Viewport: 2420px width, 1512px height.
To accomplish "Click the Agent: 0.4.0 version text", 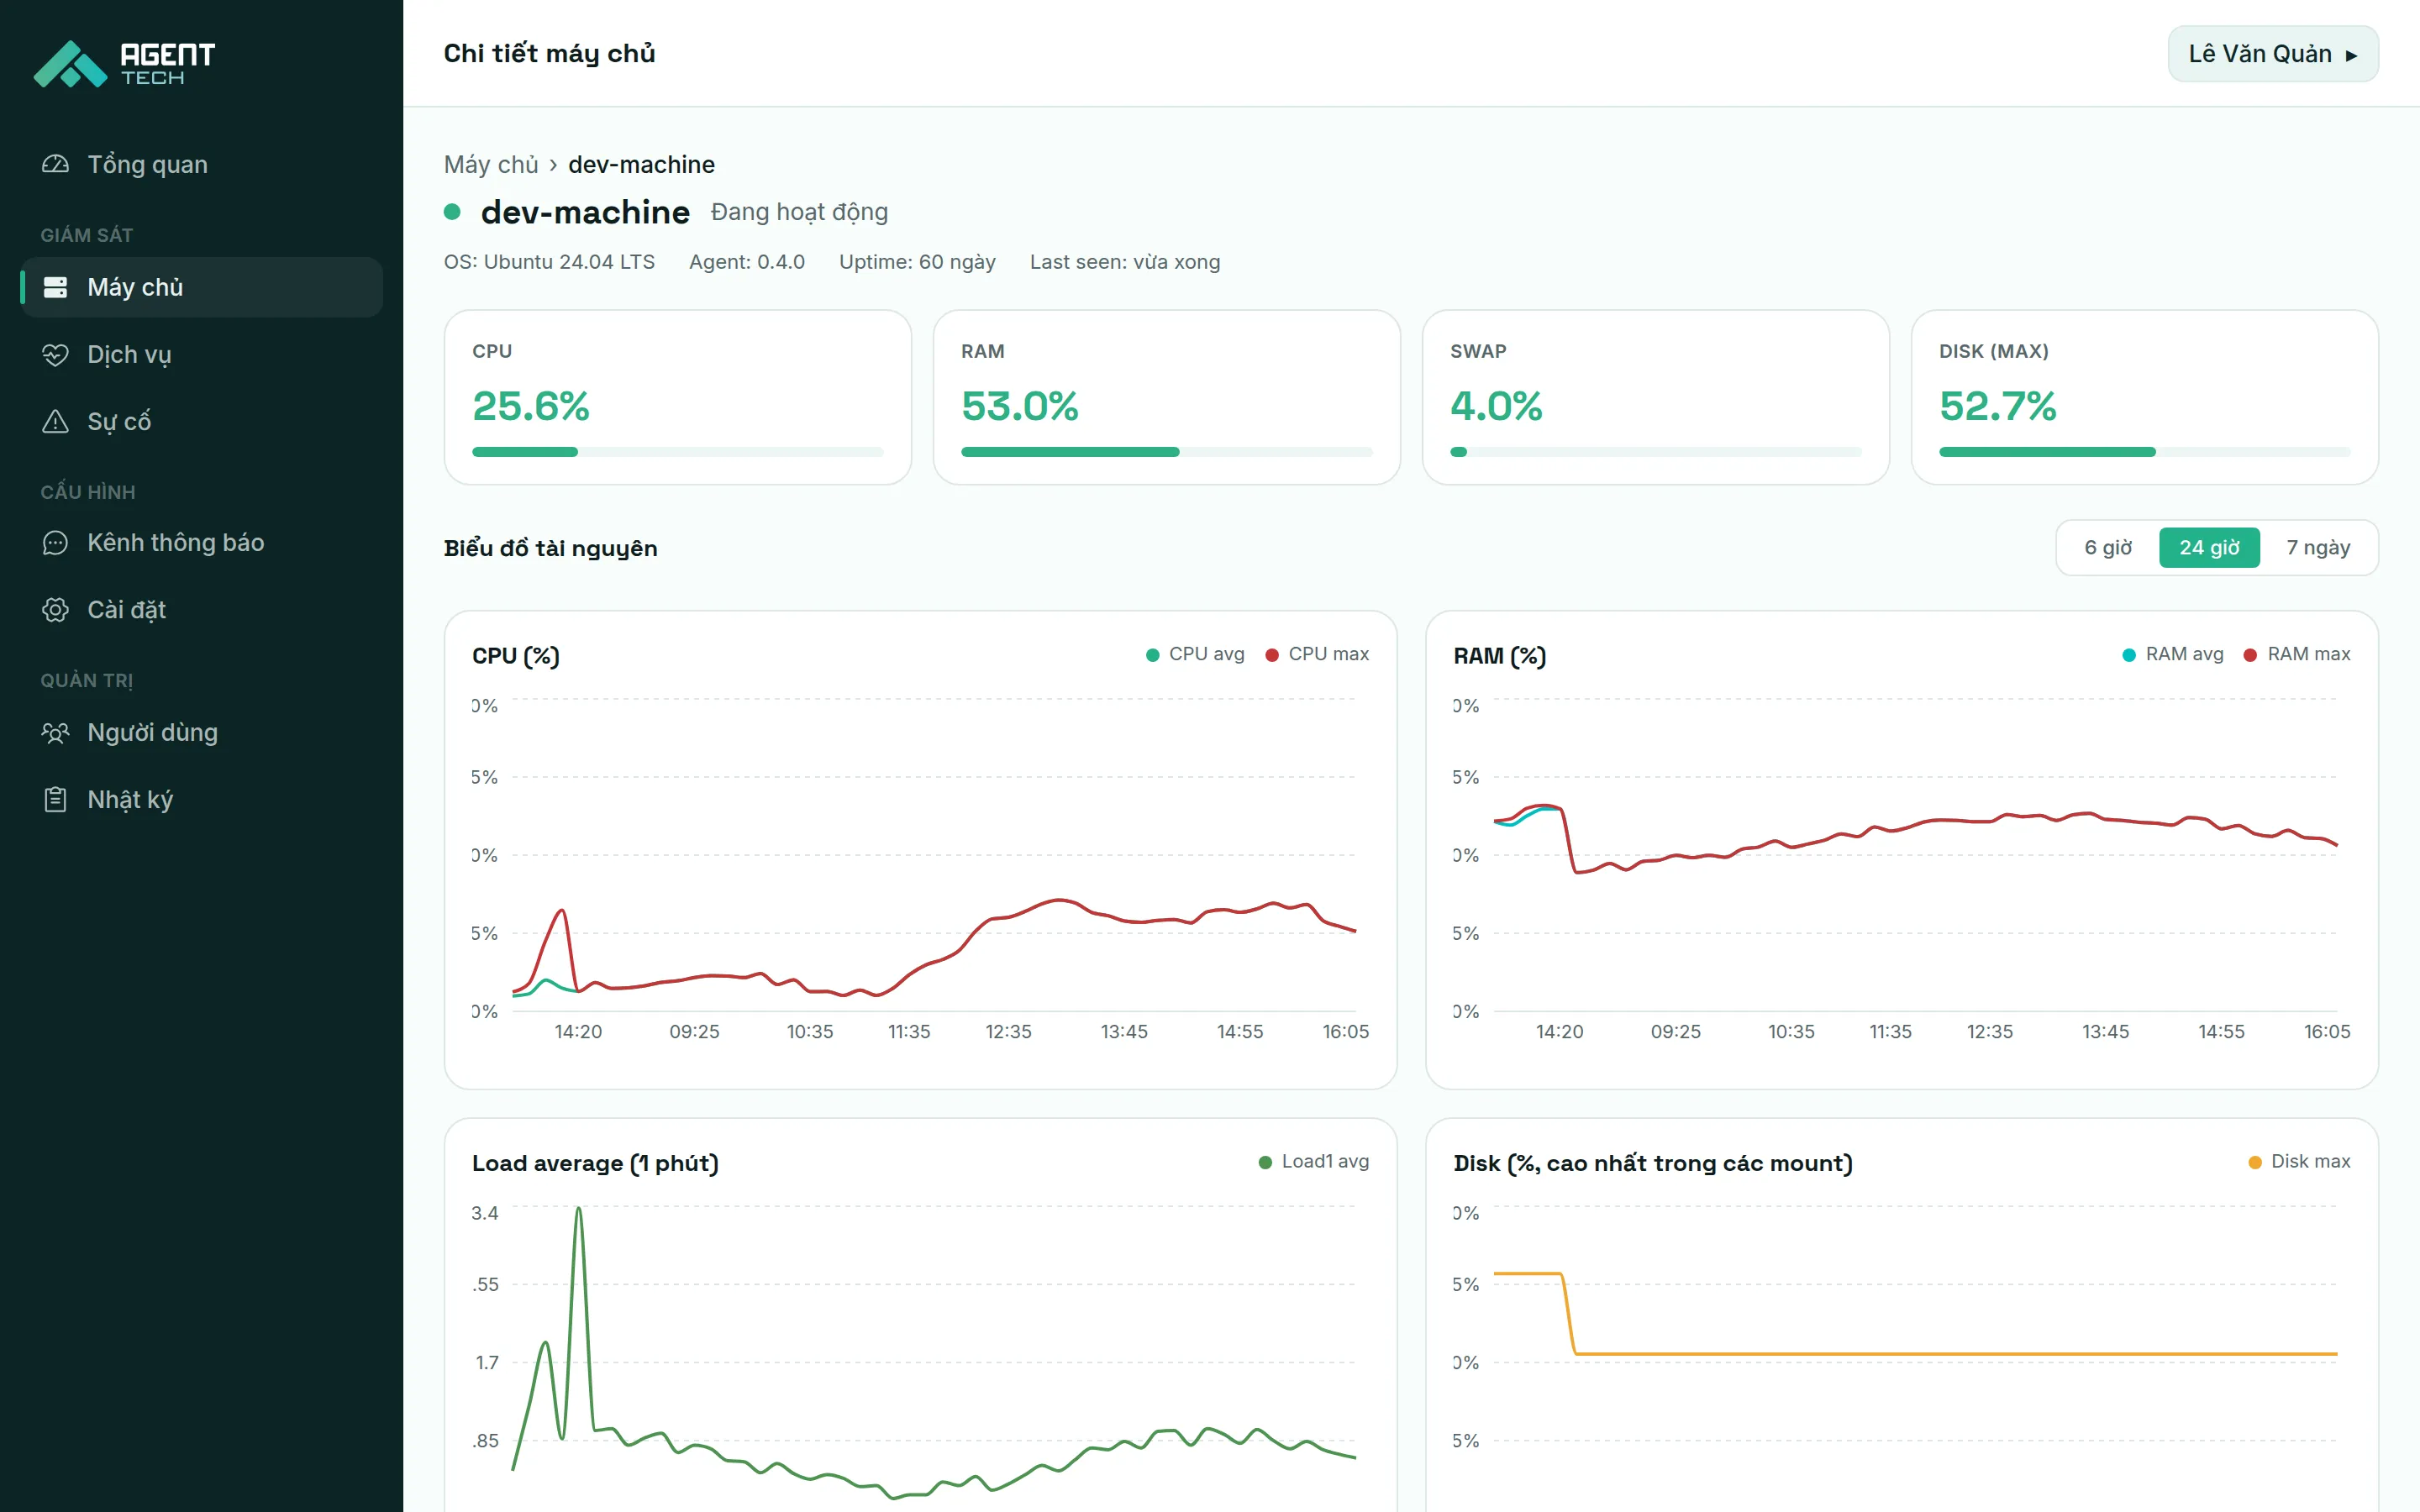I will tap(746, 262).
